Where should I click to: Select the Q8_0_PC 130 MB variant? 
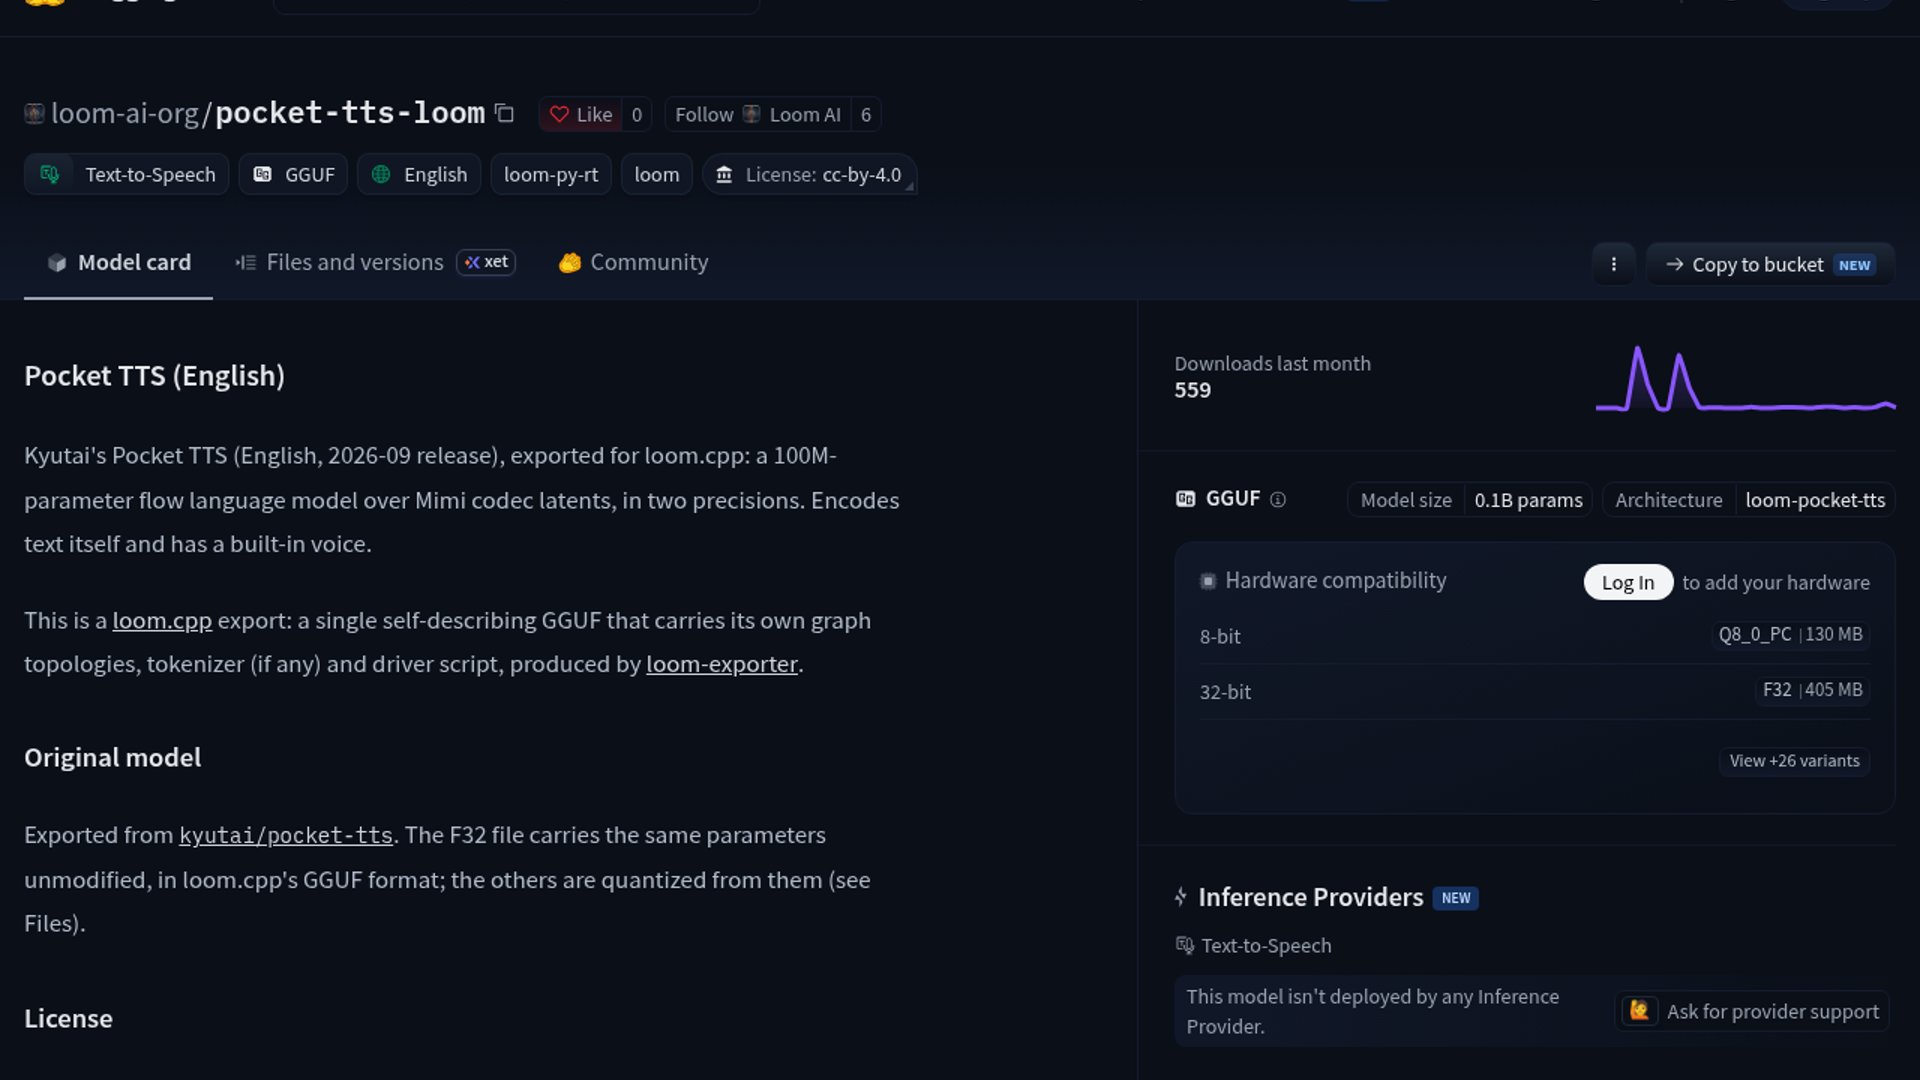coord(1790,634)
